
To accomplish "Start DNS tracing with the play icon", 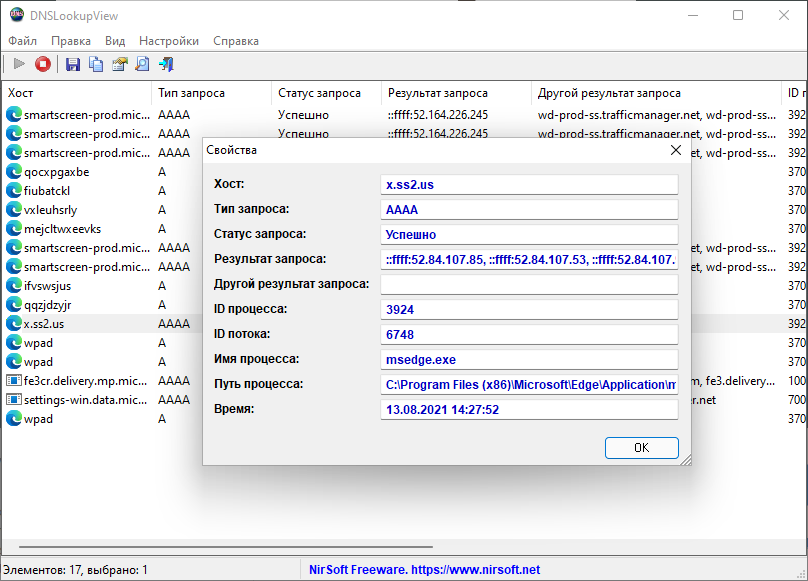I will (x=19, y=64).
